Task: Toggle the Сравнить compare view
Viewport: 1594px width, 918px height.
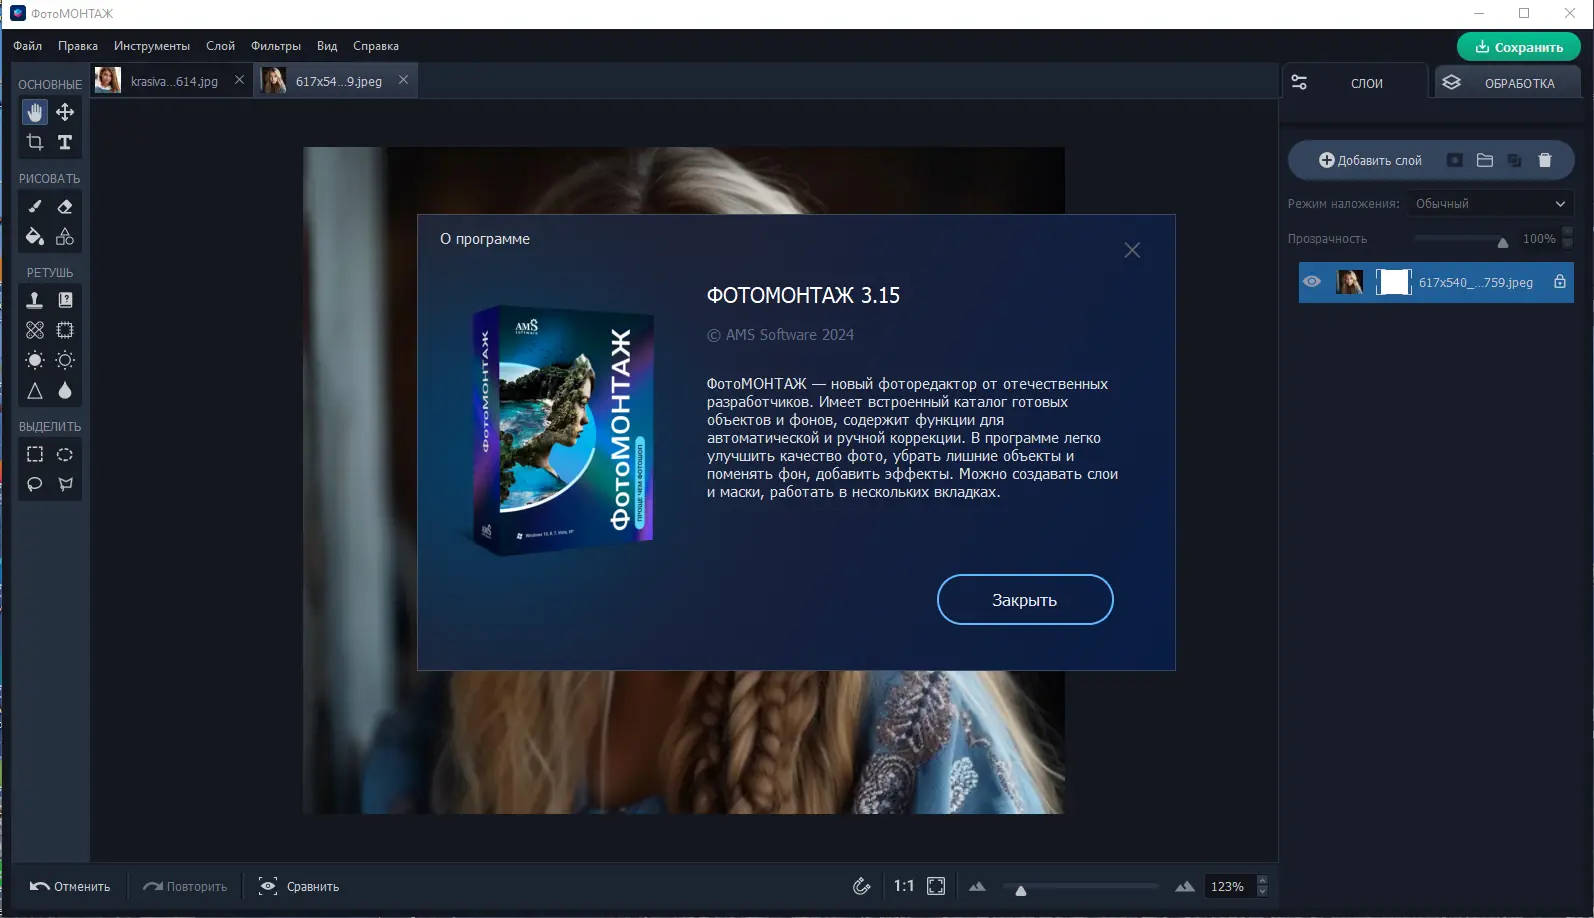Action: coord(299,886)
